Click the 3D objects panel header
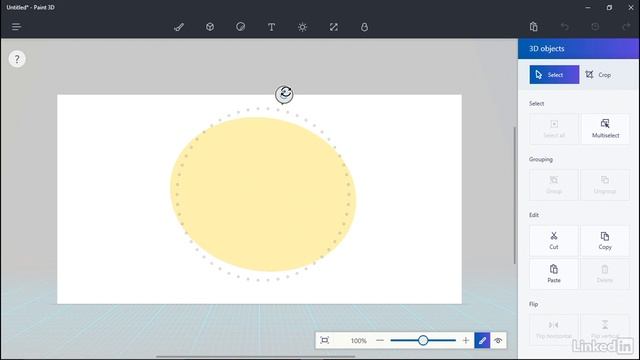Image resolution: width=640 pixels, height=360 pixels. click(579, 49)
